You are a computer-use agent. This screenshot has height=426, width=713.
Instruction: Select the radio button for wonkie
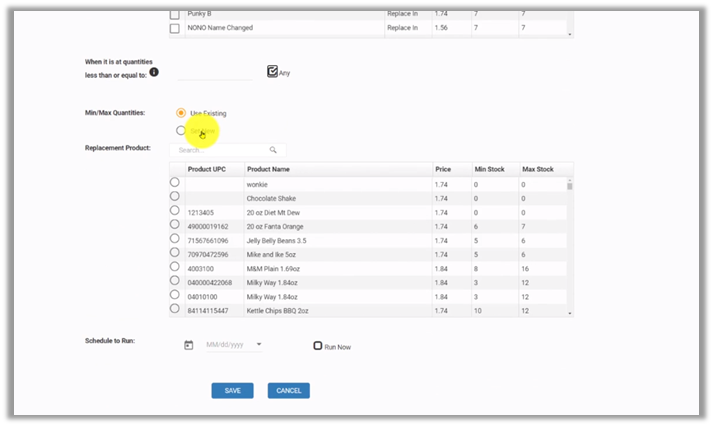[x=175, y=183]
